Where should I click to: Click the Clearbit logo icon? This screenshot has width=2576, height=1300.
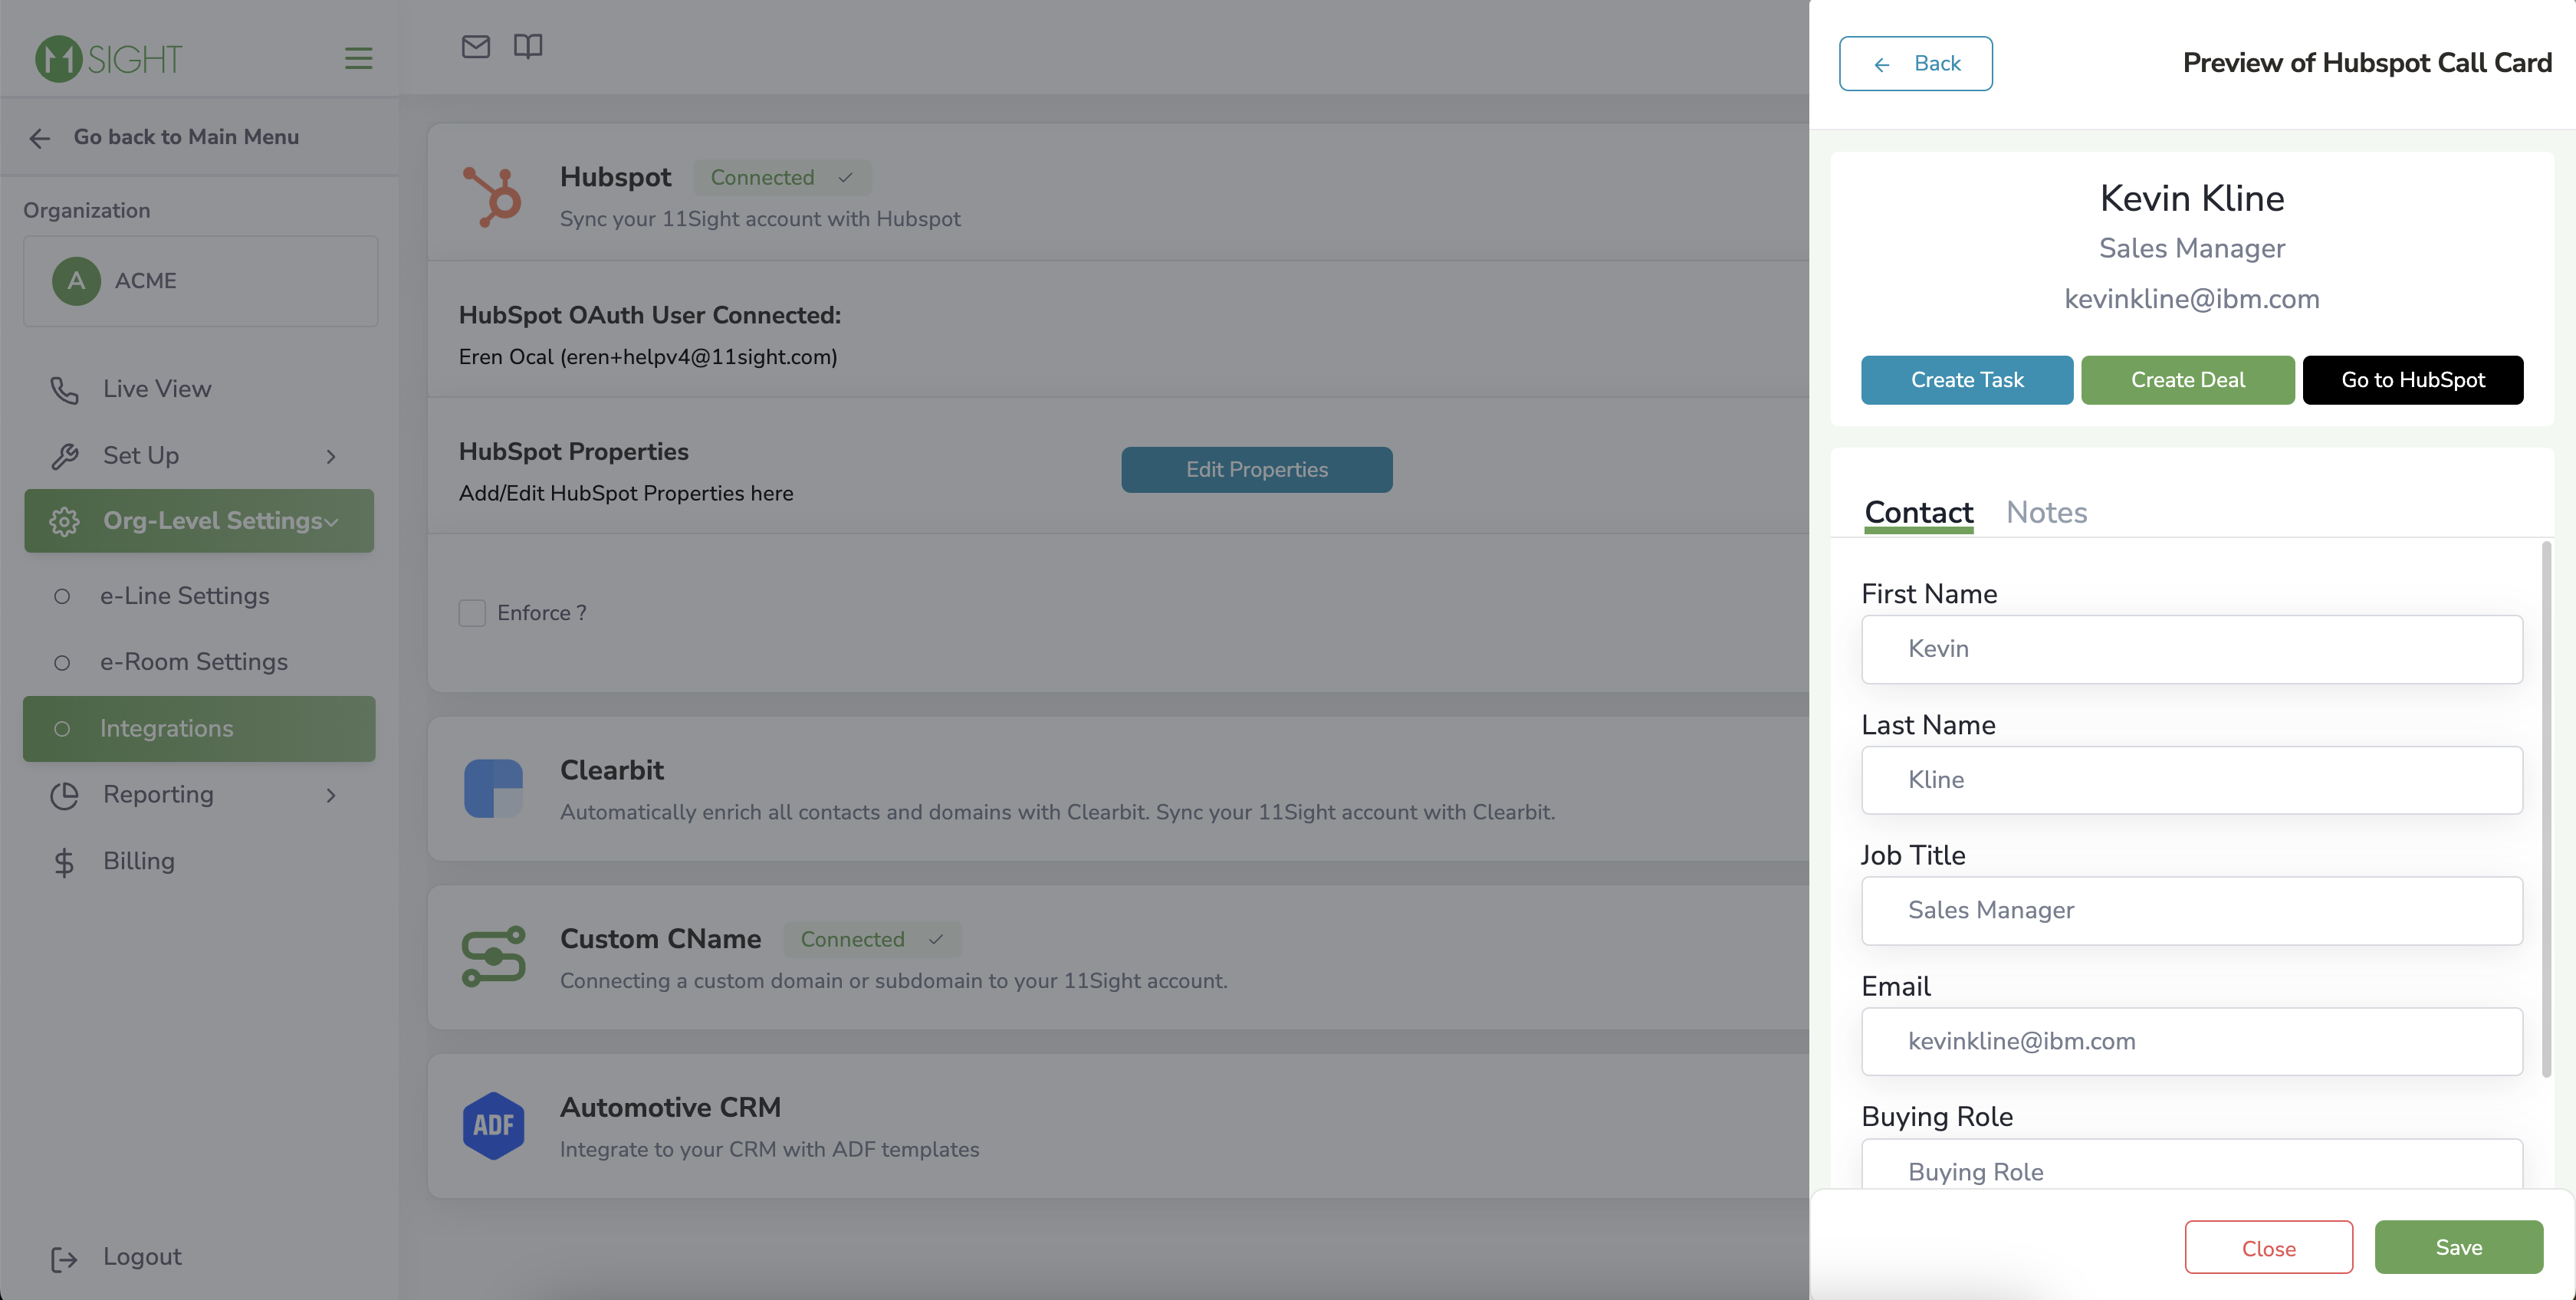[x=493, y=788]
